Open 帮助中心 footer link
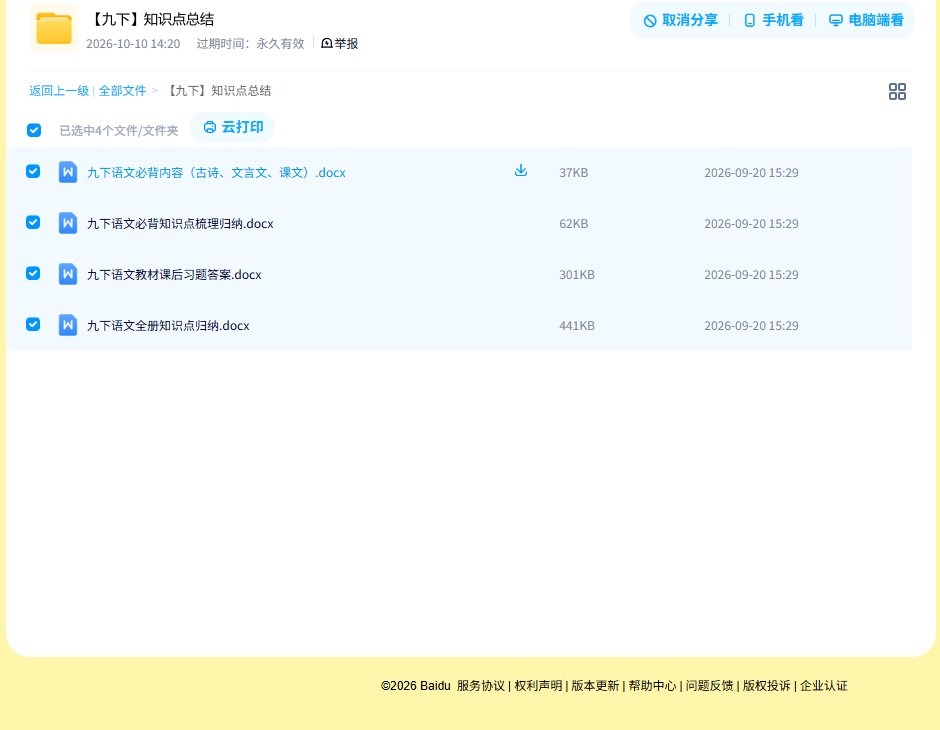 click(652, 686)
